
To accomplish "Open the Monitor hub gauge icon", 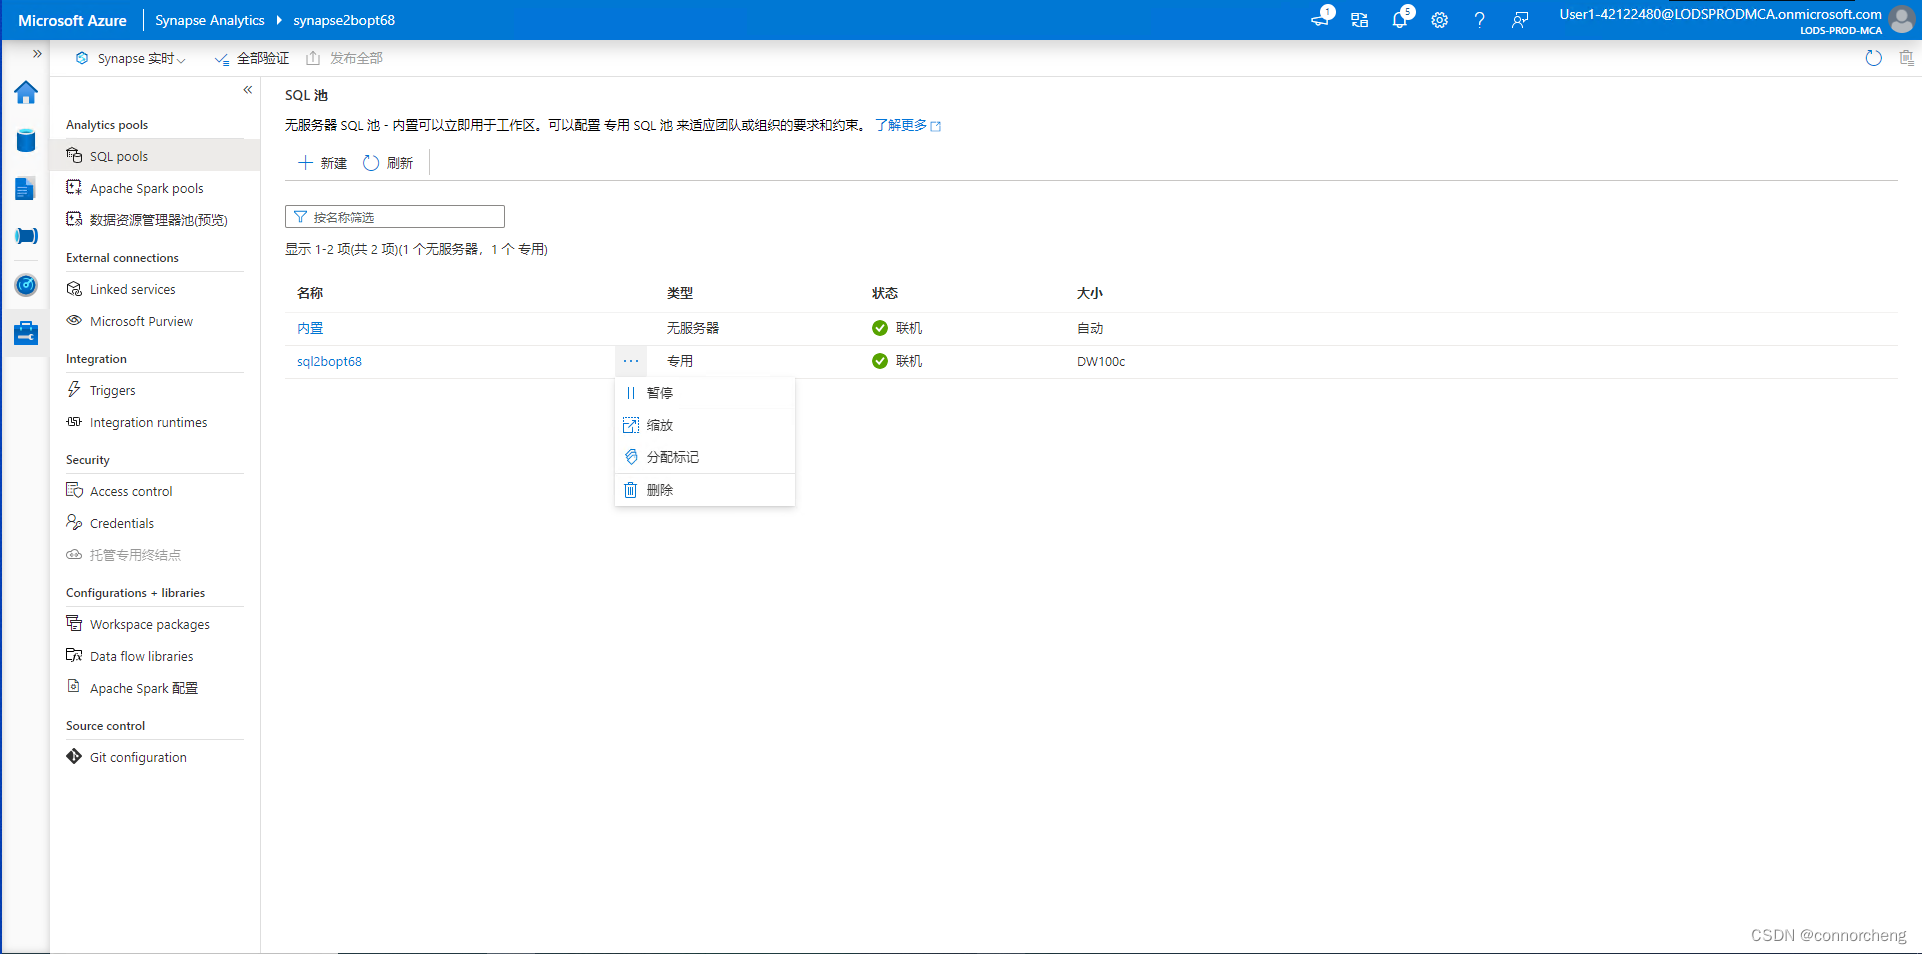I will tap(26, 285).
